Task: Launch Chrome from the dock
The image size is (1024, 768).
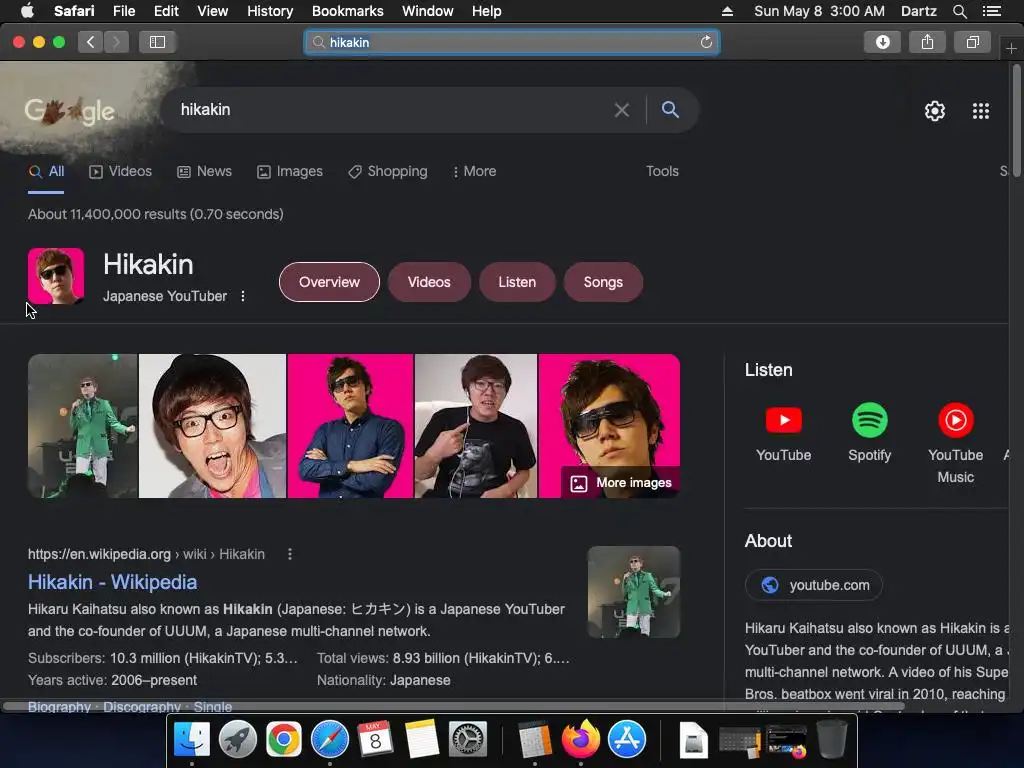Action: point(283,740)
